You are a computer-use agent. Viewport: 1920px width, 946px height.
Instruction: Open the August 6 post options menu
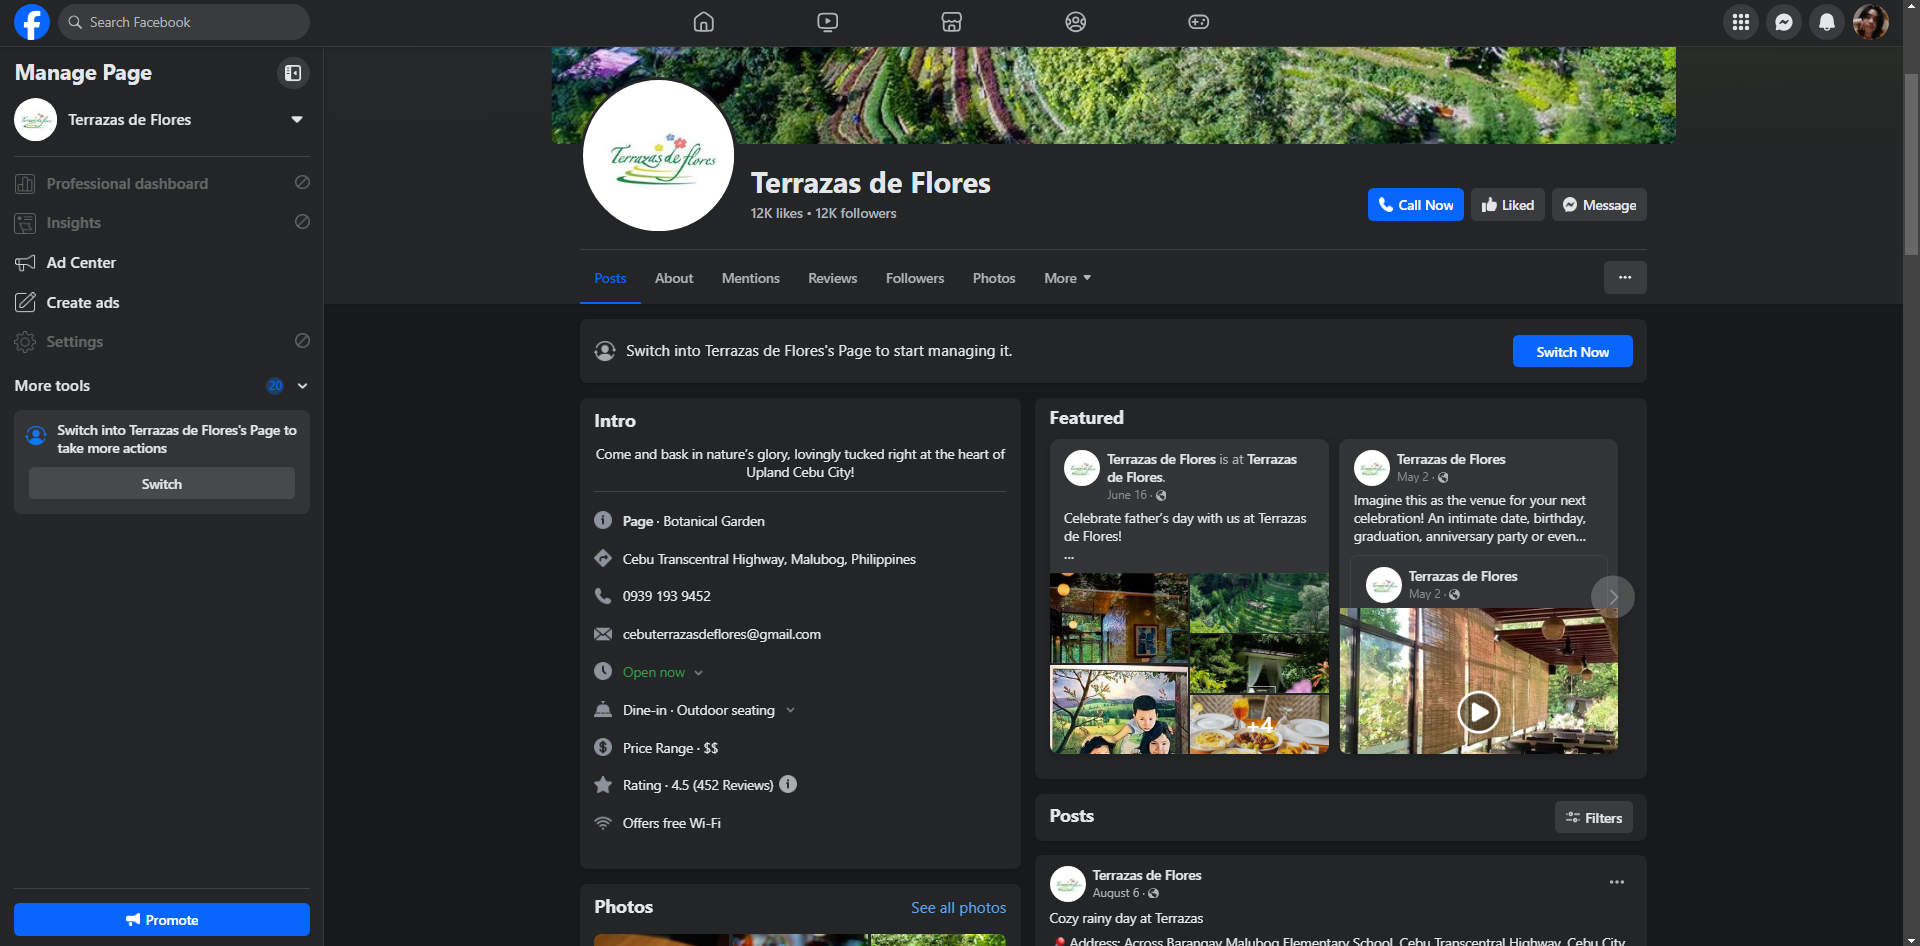(x=1617, y=882)
